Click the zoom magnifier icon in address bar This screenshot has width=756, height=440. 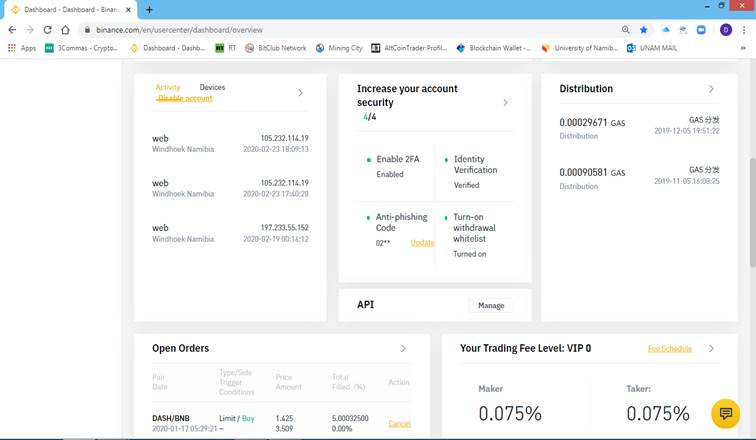(625, 30)
